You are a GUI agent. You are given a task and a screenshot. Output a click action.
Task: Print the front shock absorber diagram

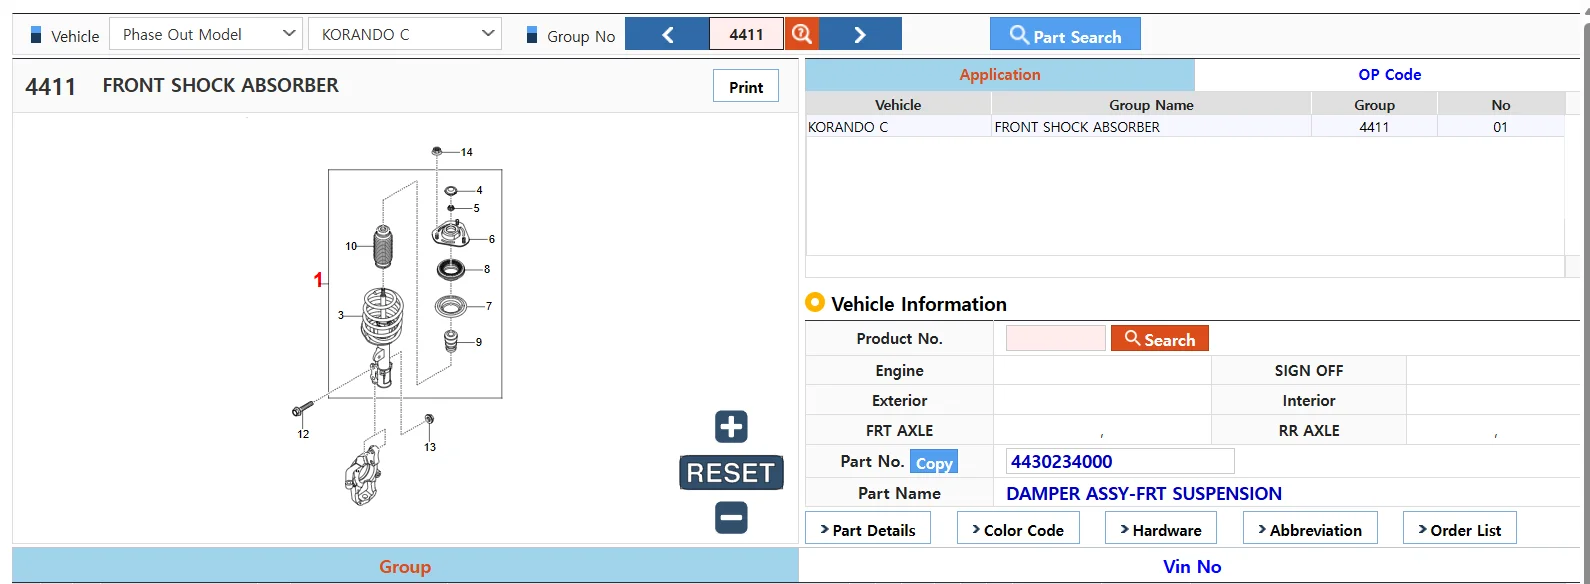(746, 87)
